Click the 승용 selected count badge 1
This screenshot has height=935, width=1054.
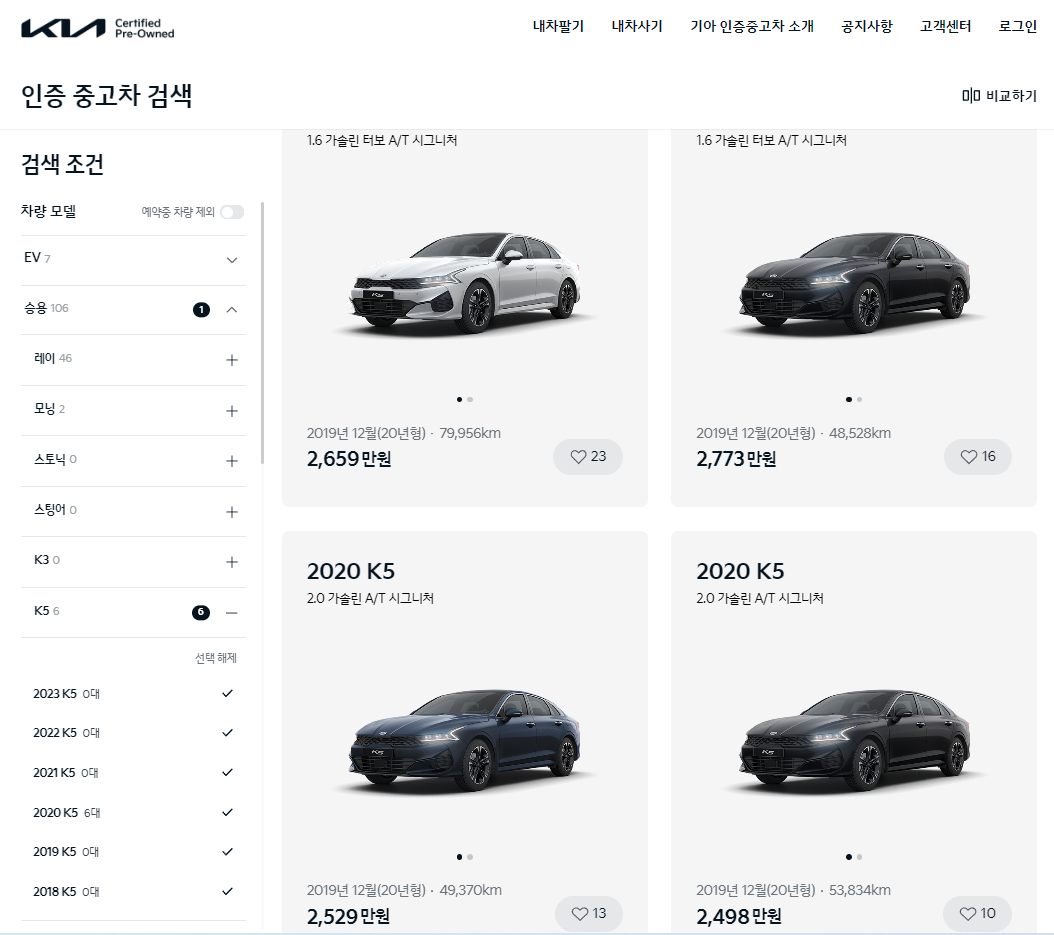coord(201,310)
